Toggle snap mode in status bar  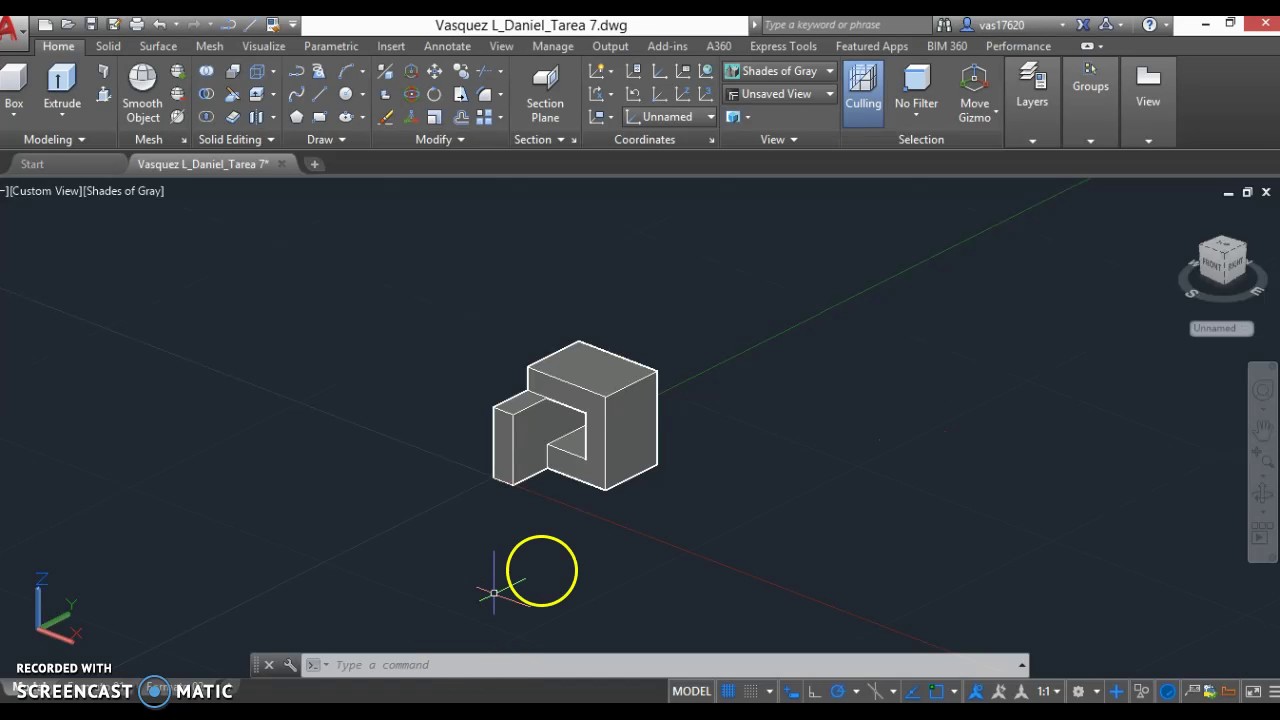pyautogui.click(x=751, y=691)
